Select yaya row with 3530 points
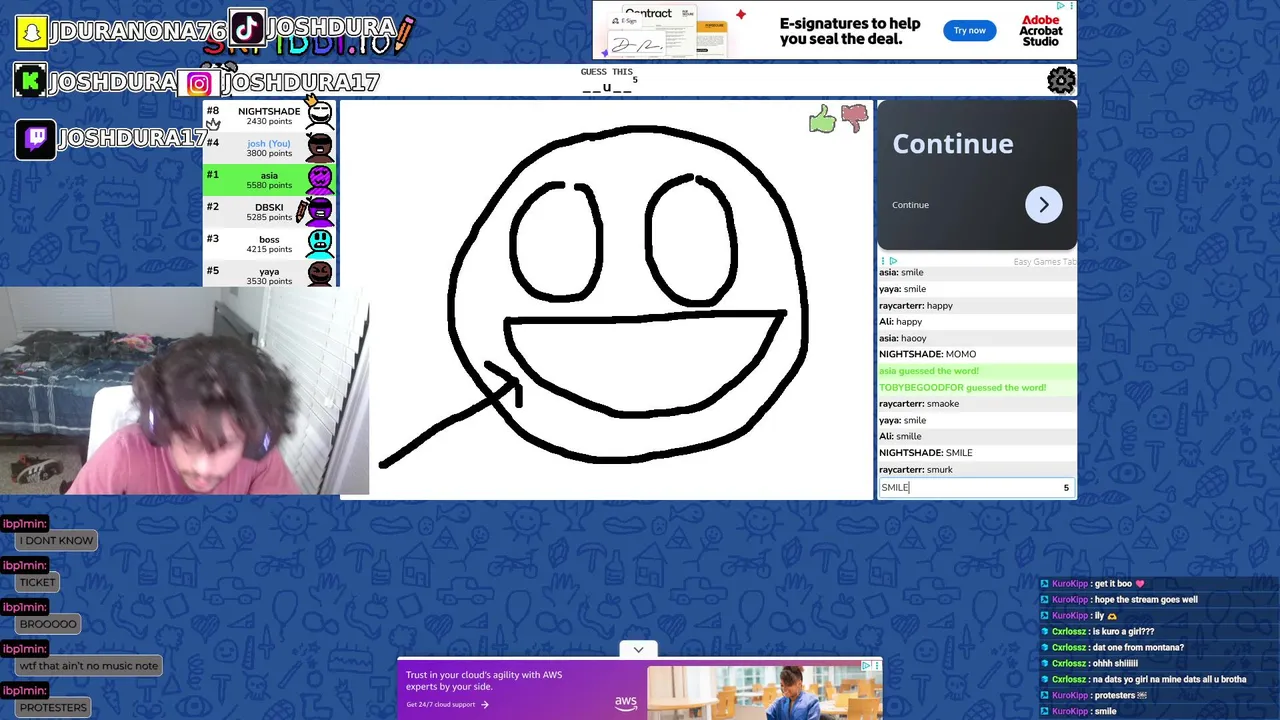This screenshot has height=720, width=1280. [x=270, y=274]
